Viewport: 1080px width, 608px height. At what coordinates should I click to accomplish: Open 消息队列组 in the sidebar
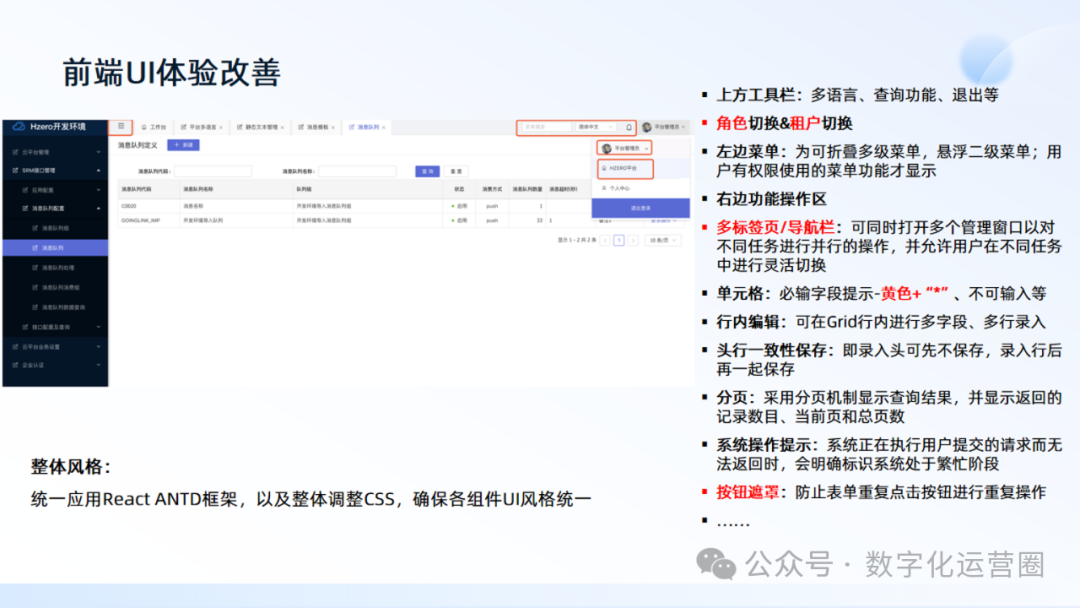tap(55, 228)
